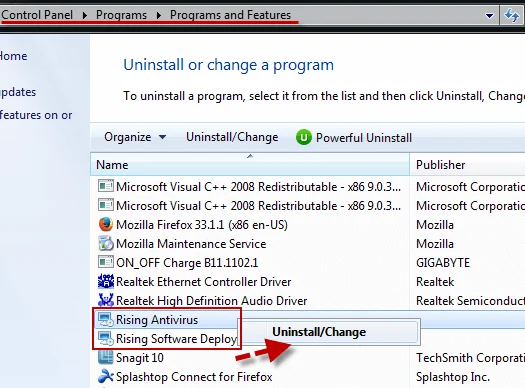Viewport: 525px width, 388px height.
Task: Select Mozilla Firefox 33.1.1 (x86 en-US) row
Action: coord(307,225)
